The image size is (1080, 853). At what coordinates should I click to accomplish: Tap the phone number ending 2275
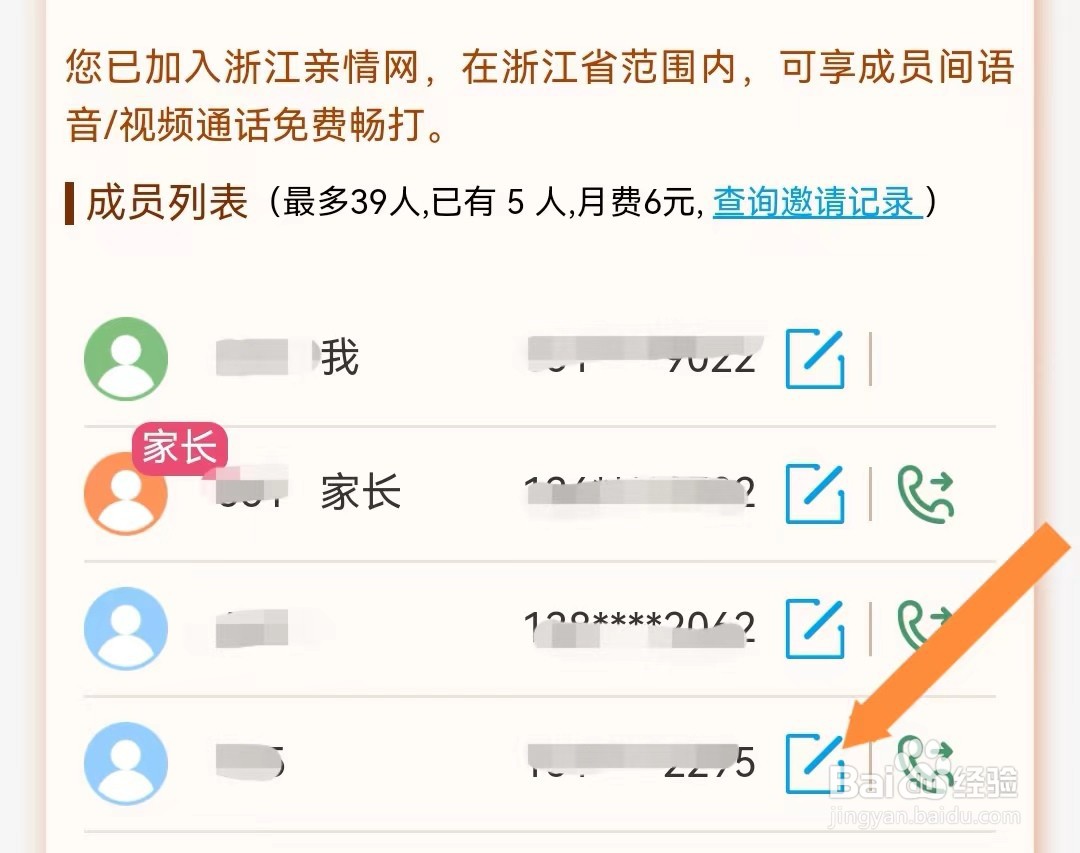click(641, 762)
